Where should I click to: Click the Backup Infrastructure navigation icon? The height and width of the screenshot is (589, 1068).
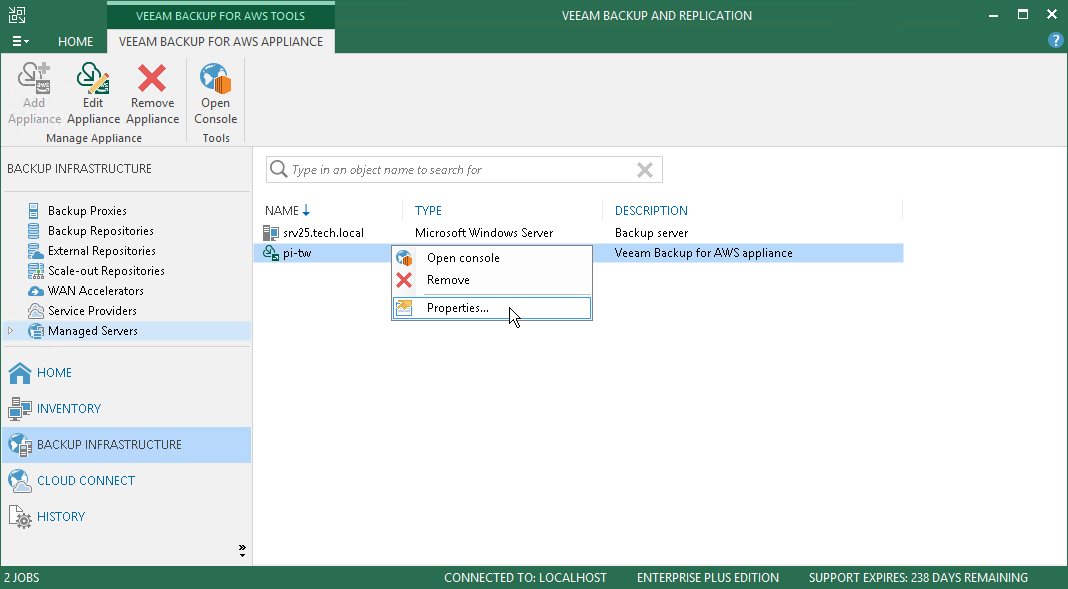coord(20,445)
